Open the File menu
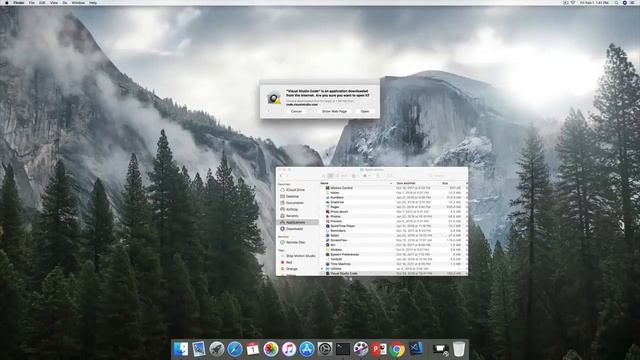The image size is (640, 360). tap(32, 2)
